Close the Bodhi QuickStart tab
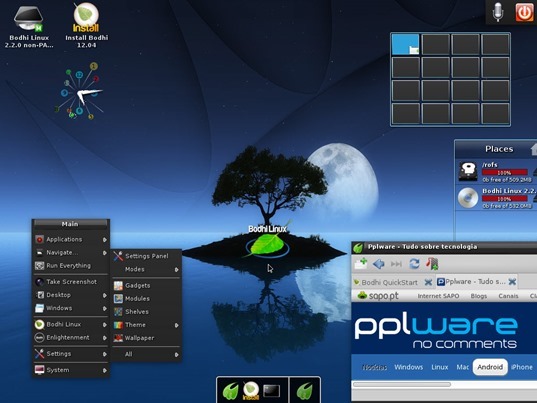This screenshot has width=537, height=403. (428, 282)
